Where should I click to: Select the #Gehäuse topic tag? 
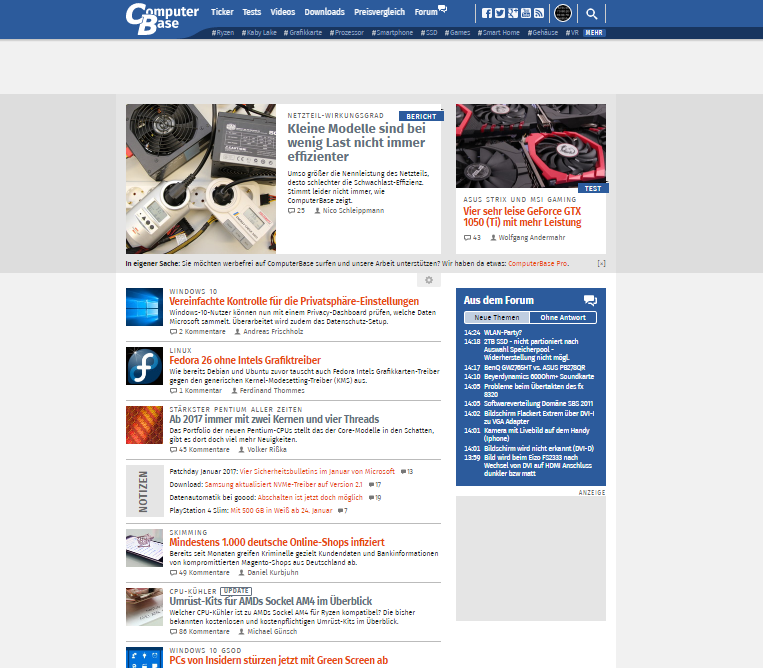point(543,33)
